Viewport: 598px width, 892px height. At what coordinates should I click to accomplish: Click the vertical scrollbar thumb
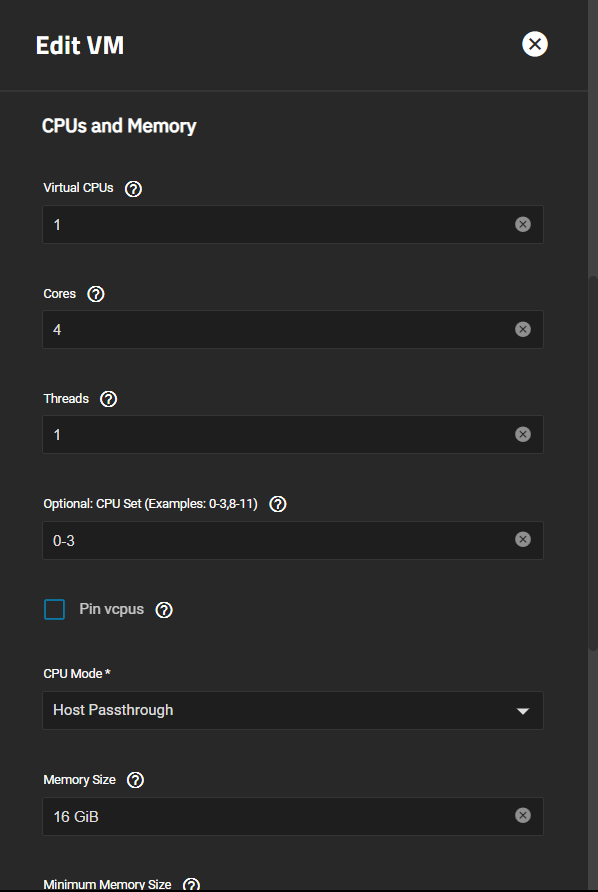point(593,463)
